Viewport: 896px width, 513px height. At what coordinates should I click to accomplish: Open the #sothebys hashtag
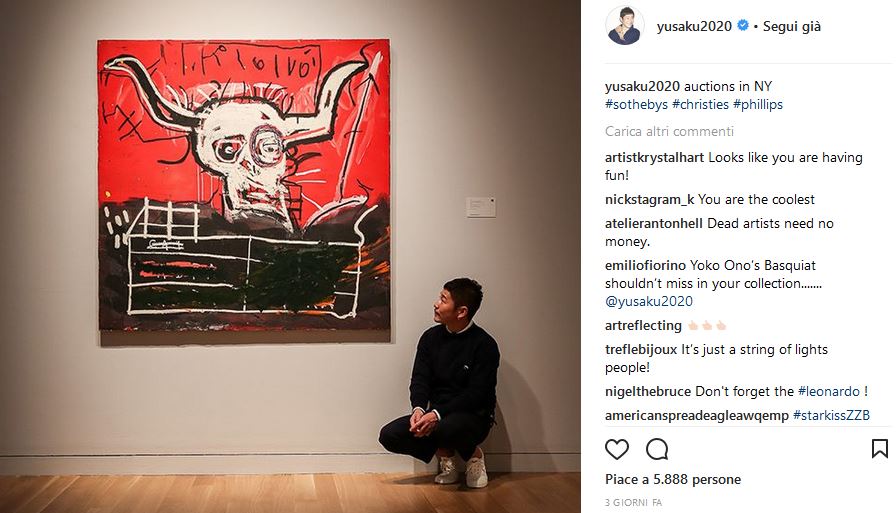point(636,105)
